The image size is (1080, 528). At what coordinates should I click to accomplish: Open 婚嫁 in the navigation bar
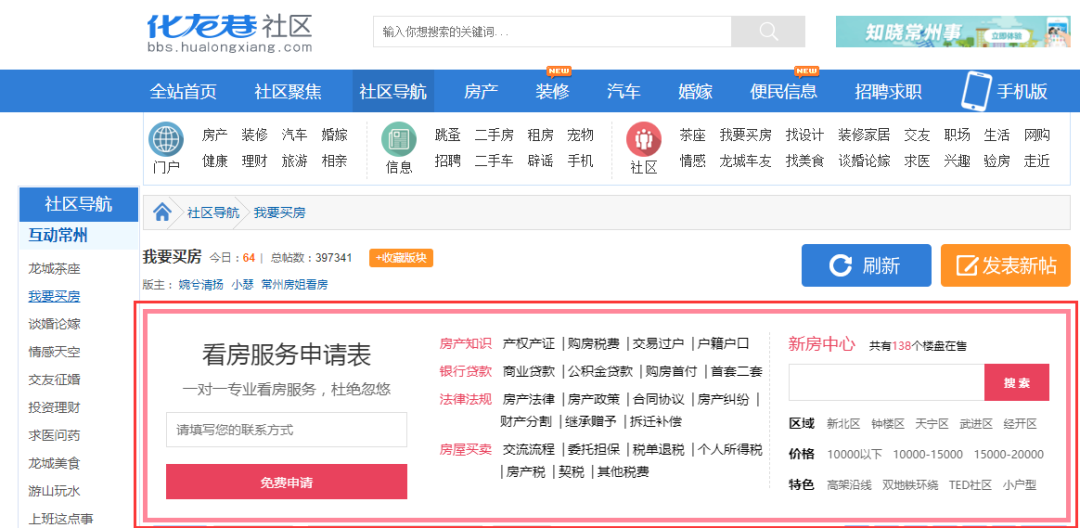click(696, 92)
